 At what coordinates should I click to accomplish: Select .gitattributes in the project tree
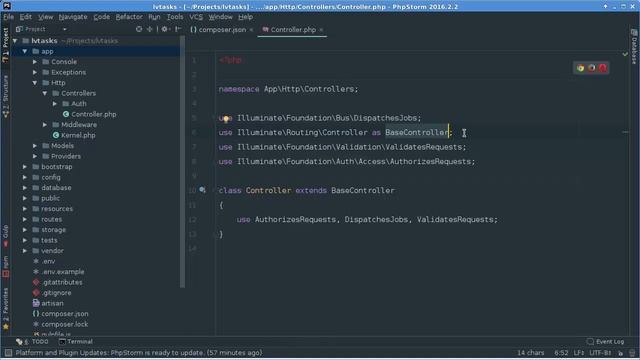click(62, 282)
